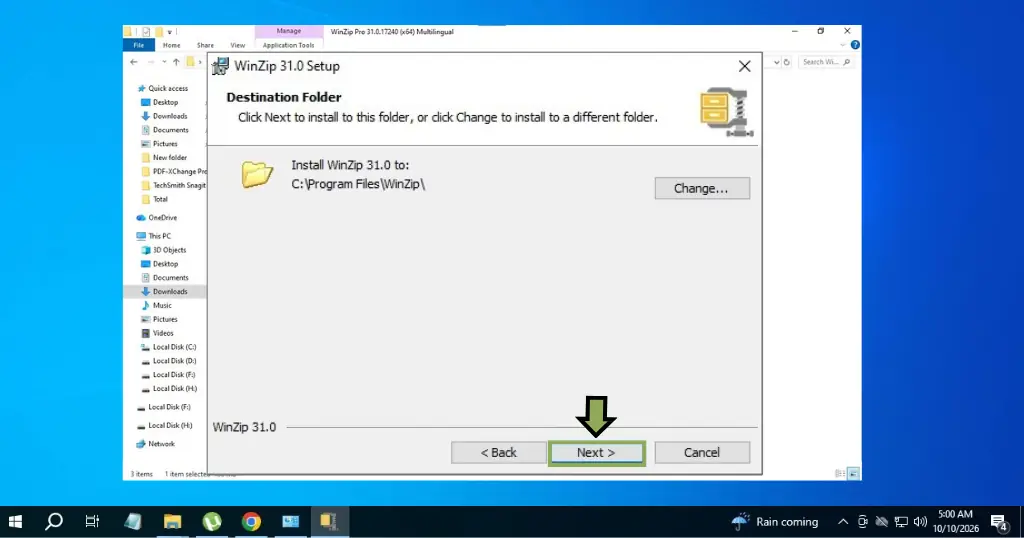Open Windows taskbar search
This screenshot has width=1024, height=538.
pyautogui.click(x=54, y=521)
